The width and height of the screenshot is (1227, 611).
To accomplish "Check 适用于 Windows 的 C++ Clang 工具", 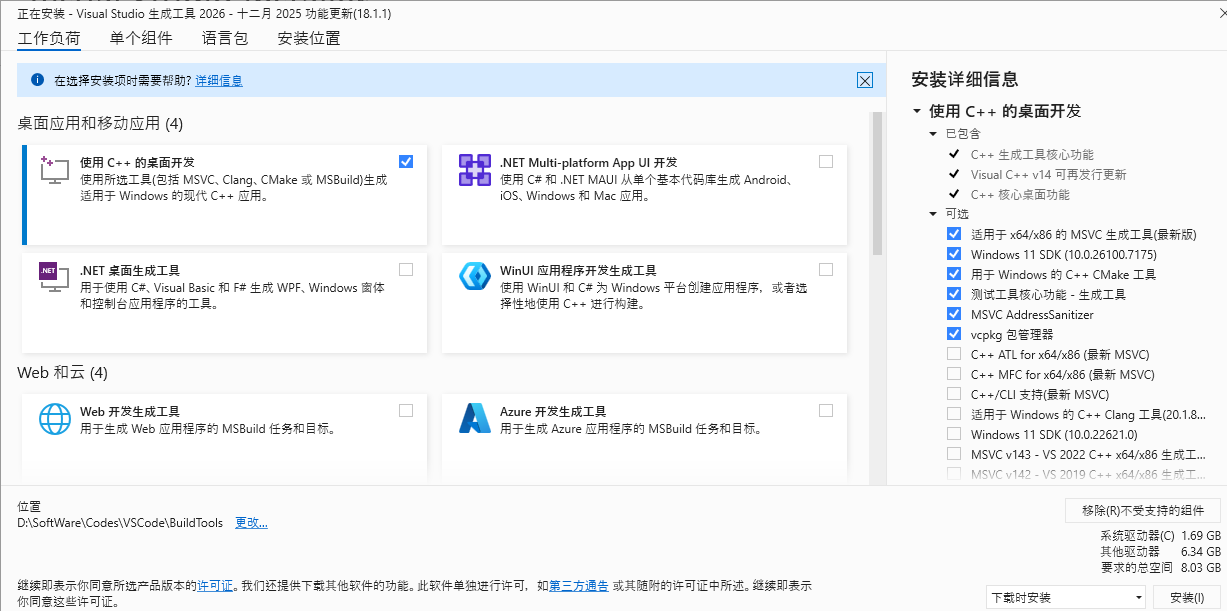I will pos(954,414).
